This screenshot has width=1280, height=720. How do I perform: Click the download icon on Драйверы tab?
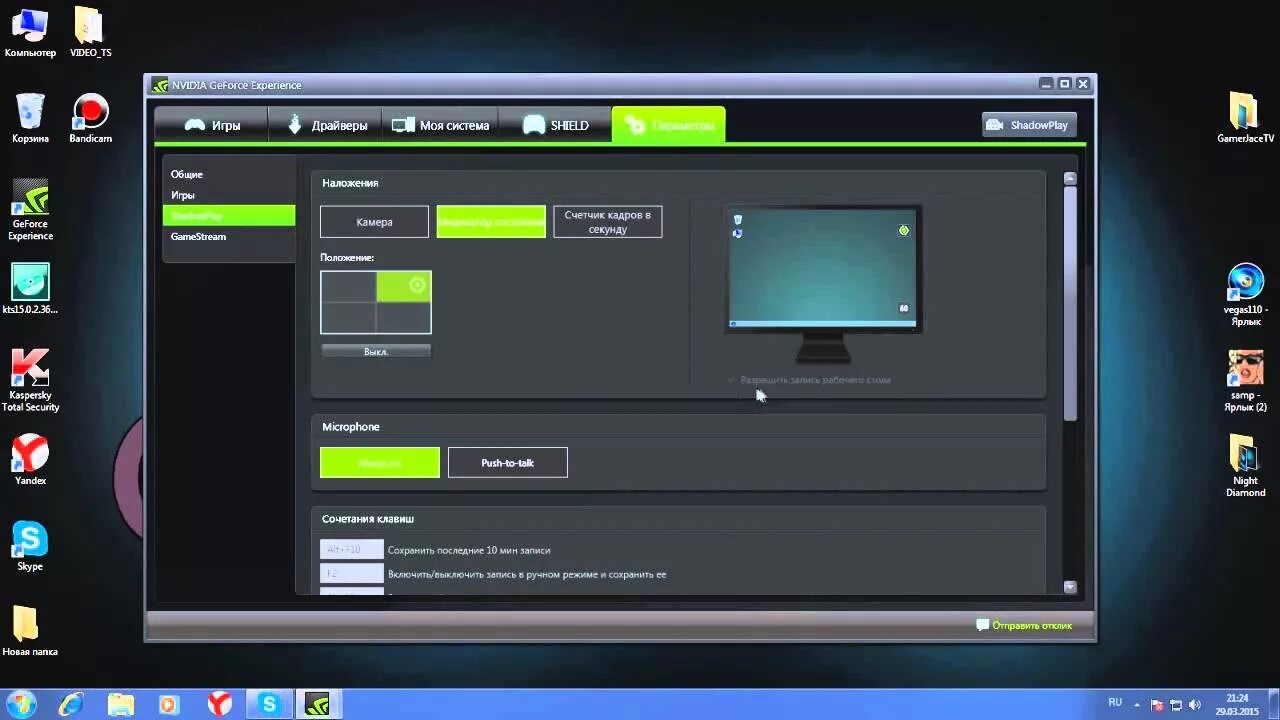pos(295,125)
